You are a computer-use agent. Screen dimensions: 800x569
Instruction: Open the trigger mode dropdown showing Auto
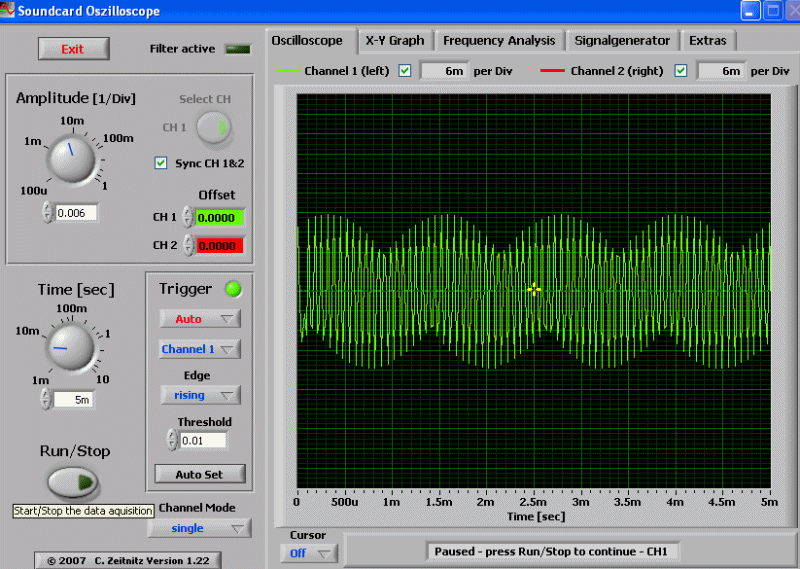tap(199, 319)
